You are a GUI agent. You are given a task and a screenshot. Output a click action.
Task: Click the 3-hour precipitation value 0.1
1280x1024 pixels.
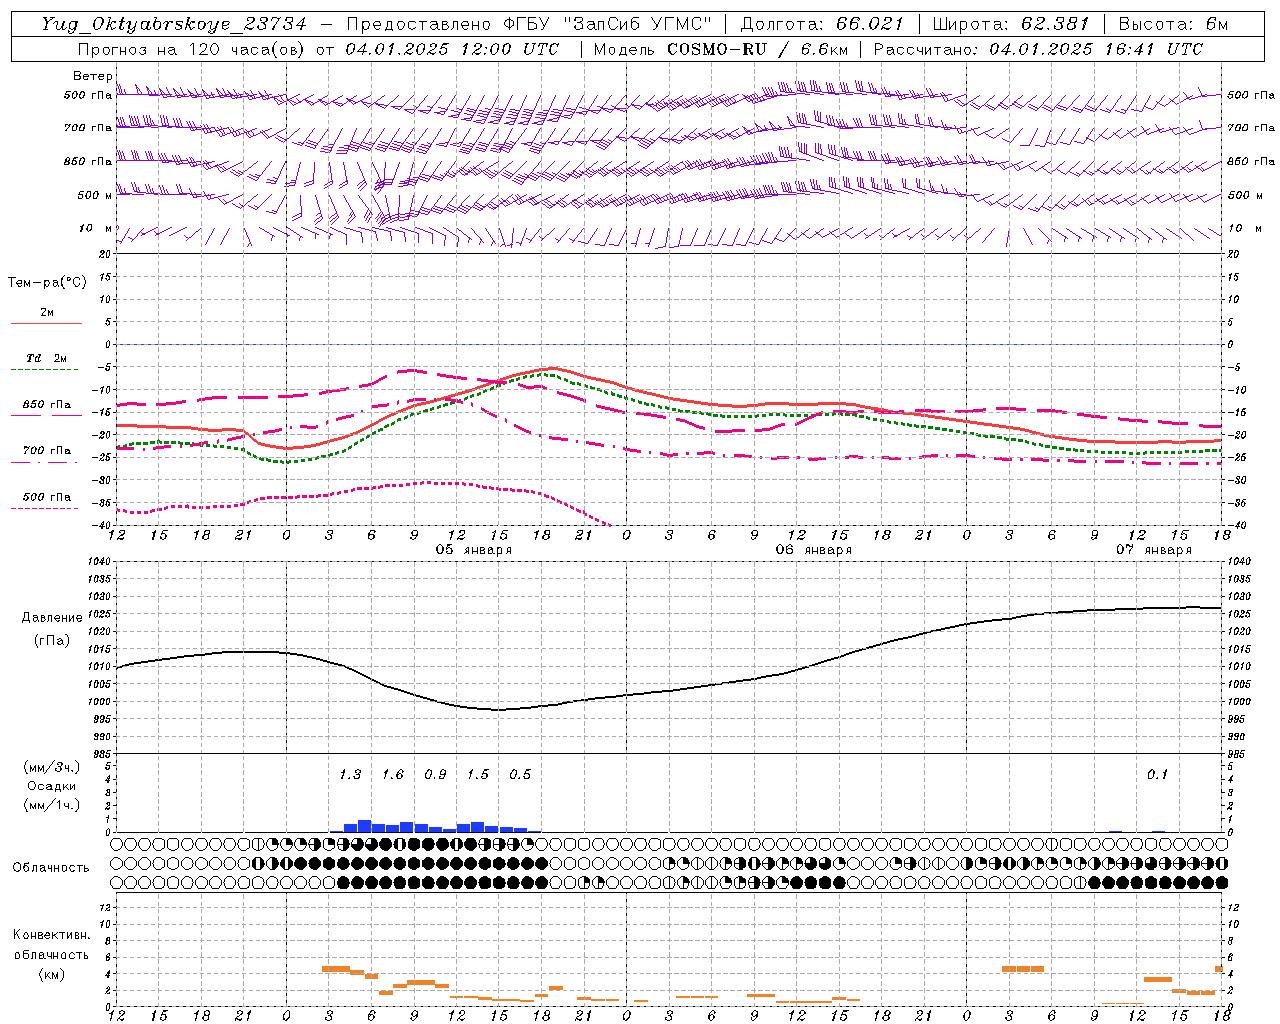pyautogui.click(x=1157, y=775)
